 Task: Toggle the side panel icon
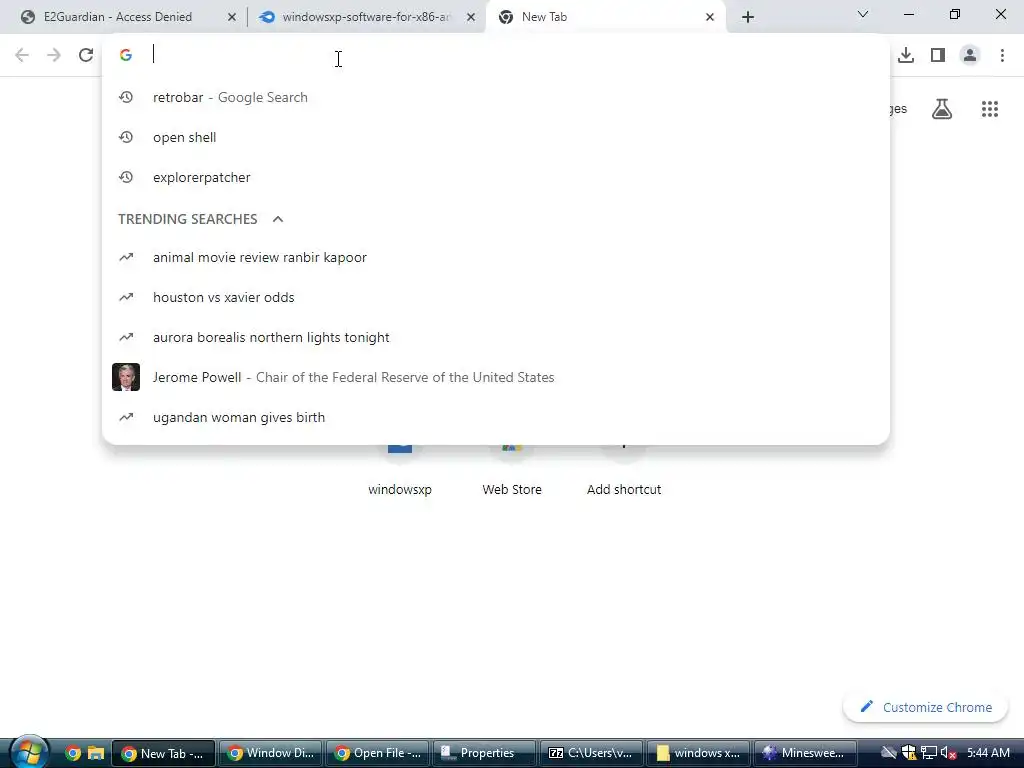[938, 55]
